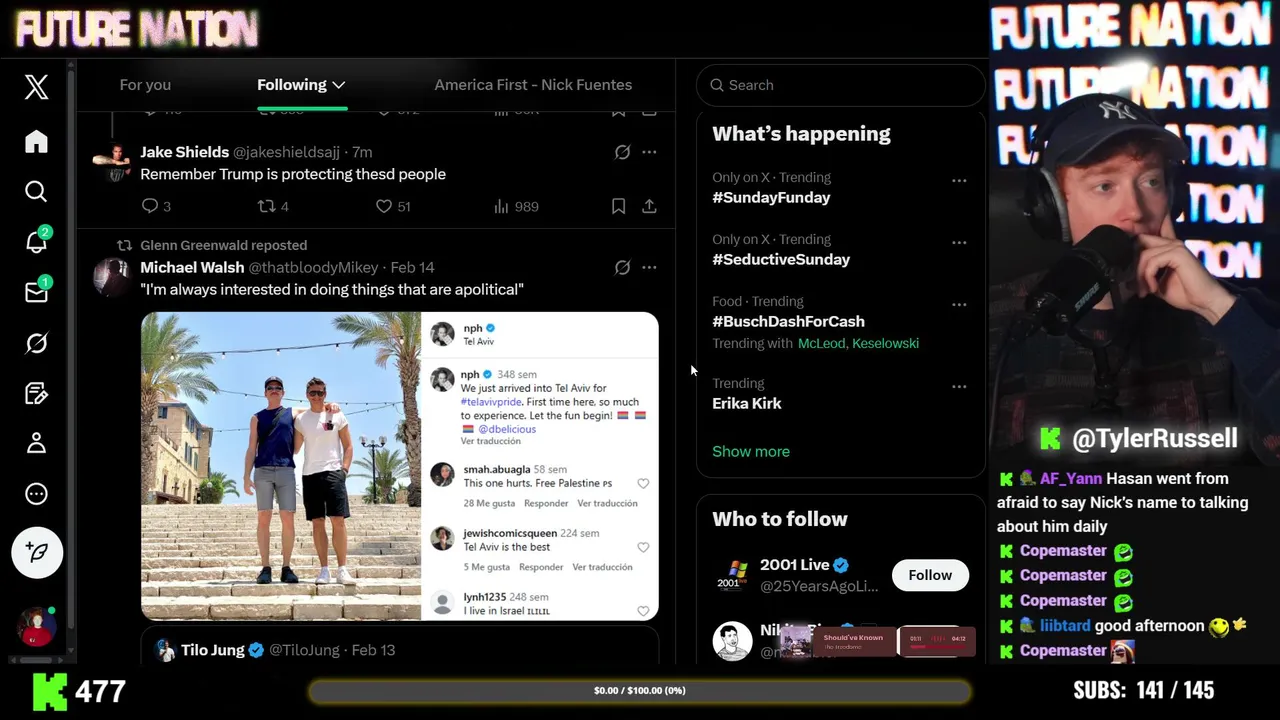Open the Erika Kirk trending topic
The image size is (1280, 720).
[x=747, y=404]
